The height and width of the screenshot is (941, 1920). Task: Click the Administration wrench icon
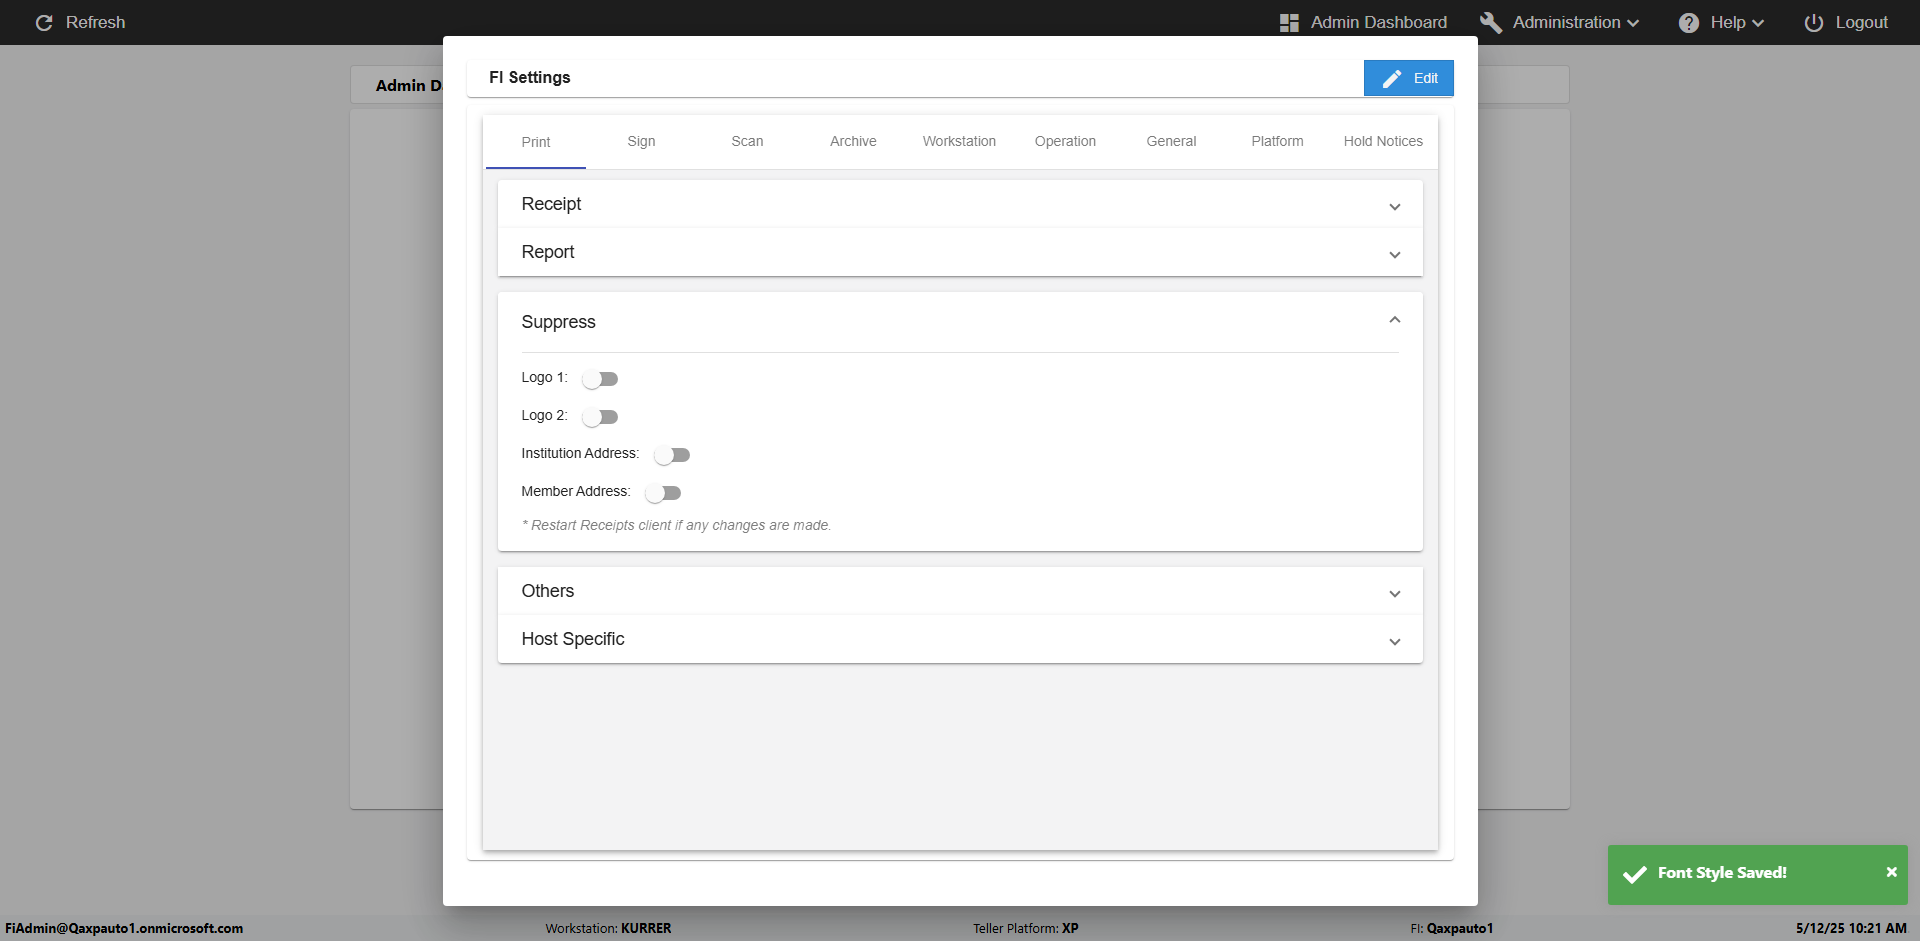pyautogui.click(x=1490, y=22)
